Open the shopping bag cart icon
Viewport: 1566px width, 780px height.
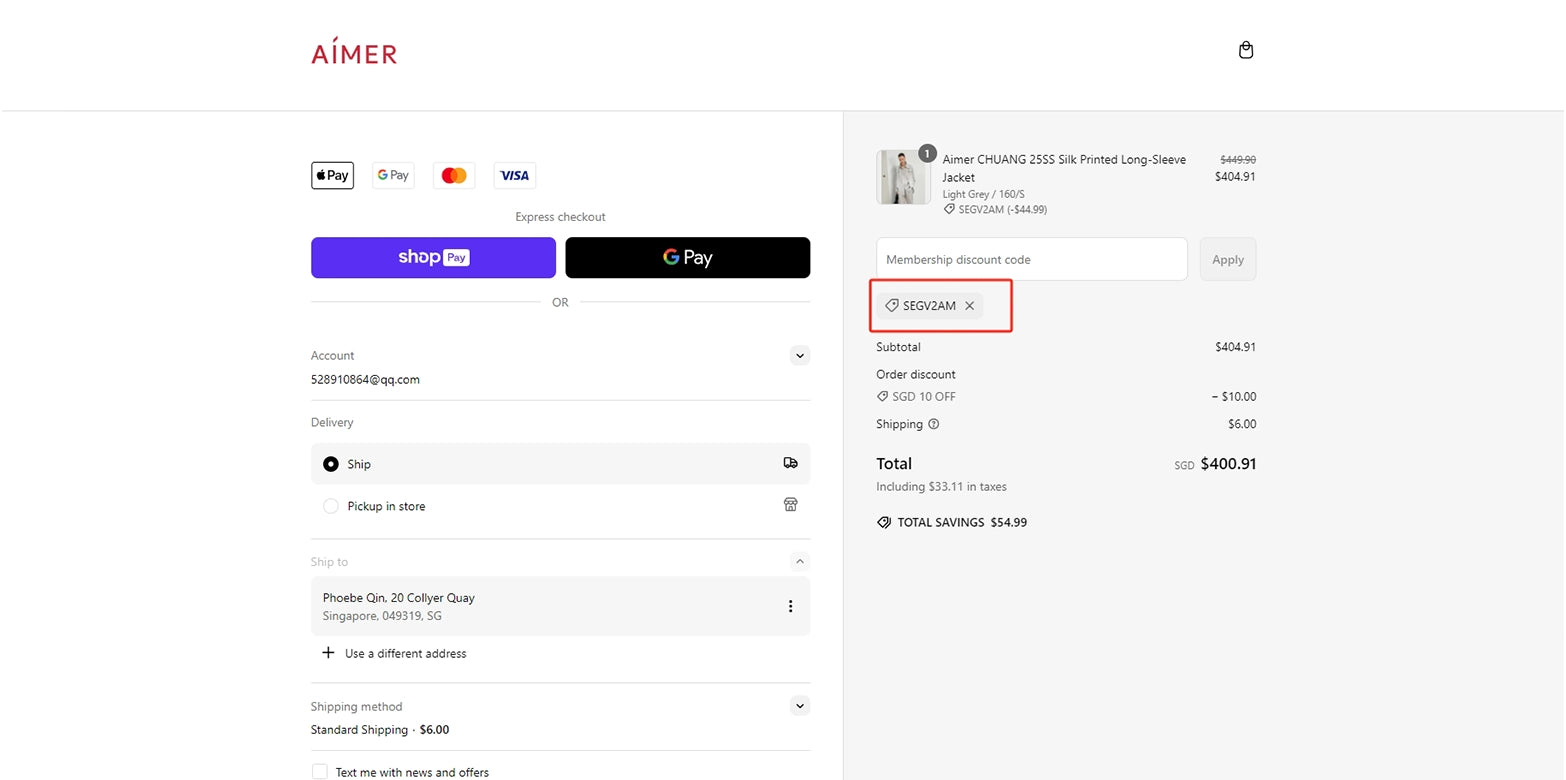[x=1246, y=50]
